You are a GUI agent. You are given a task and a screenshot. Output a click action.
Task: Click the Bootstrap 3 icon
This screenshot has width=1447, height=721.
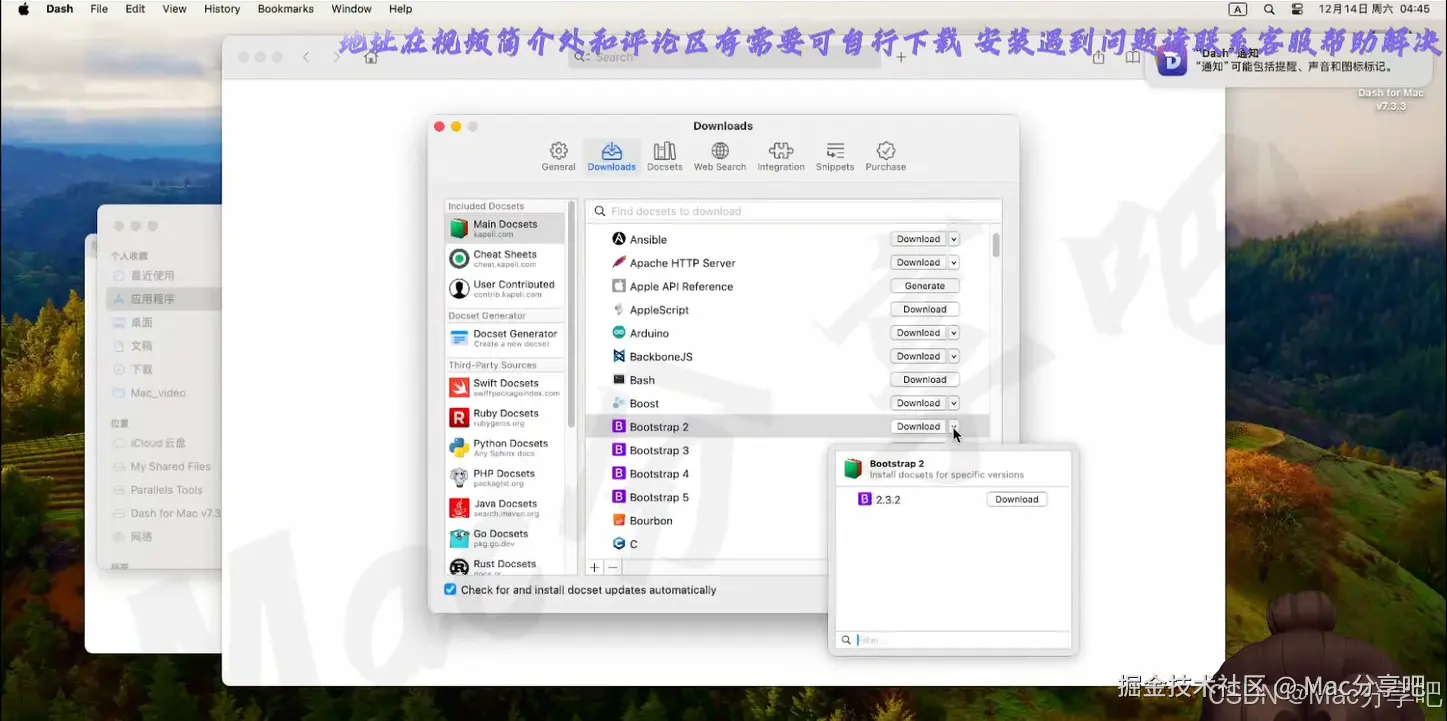619,450
